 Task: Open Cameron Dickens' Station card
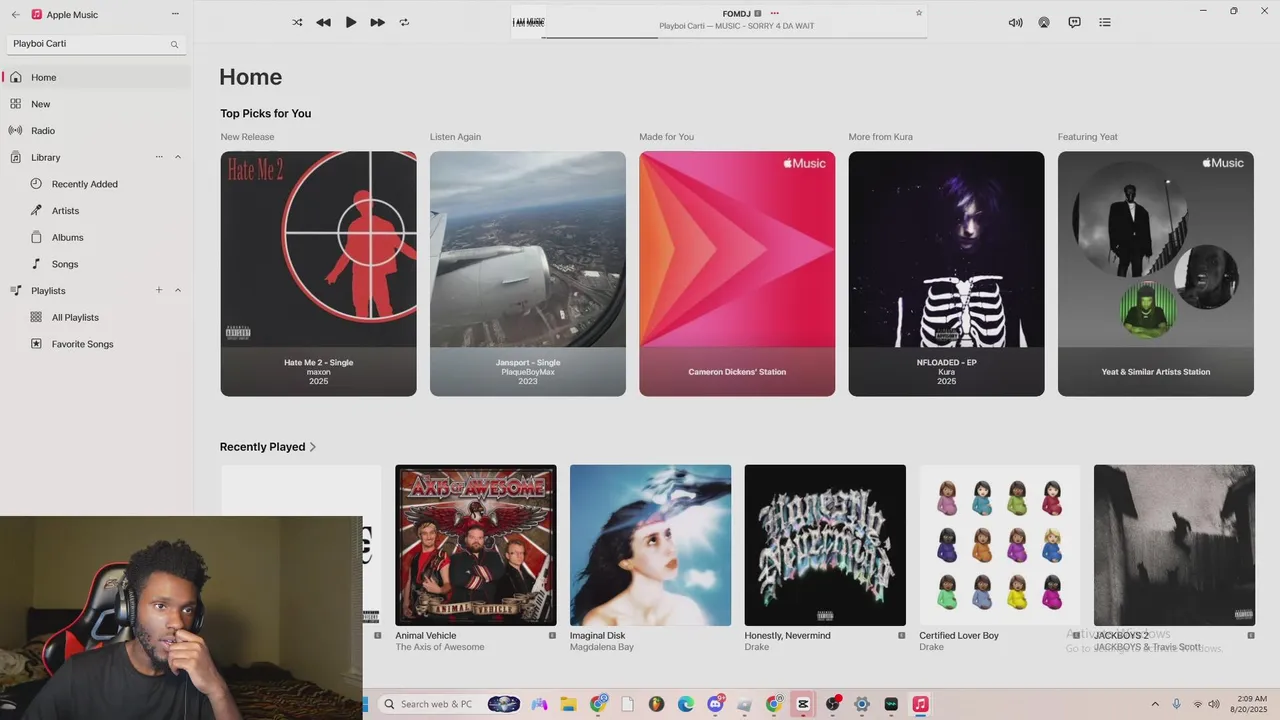tap(737, 273)
